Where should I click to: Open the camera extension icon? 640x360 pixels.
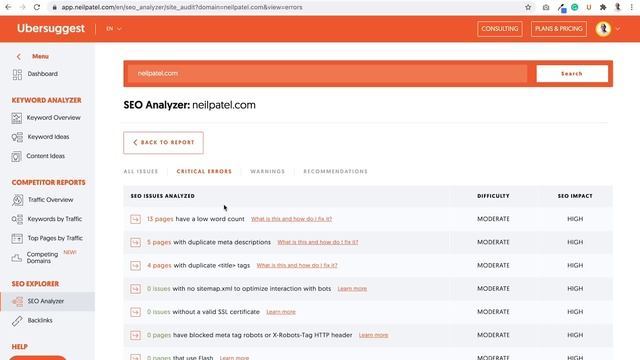click(546, 7)
